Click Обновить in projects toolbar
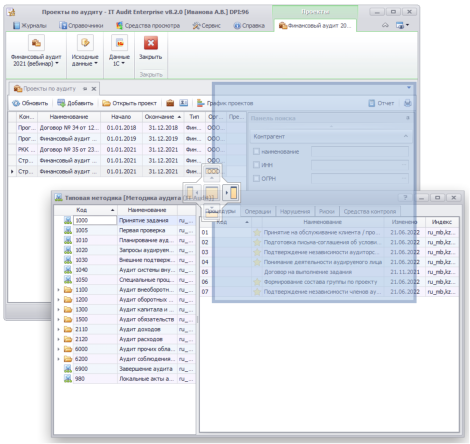Viewport: 470px width, 444px height. (x=30, y=103)
